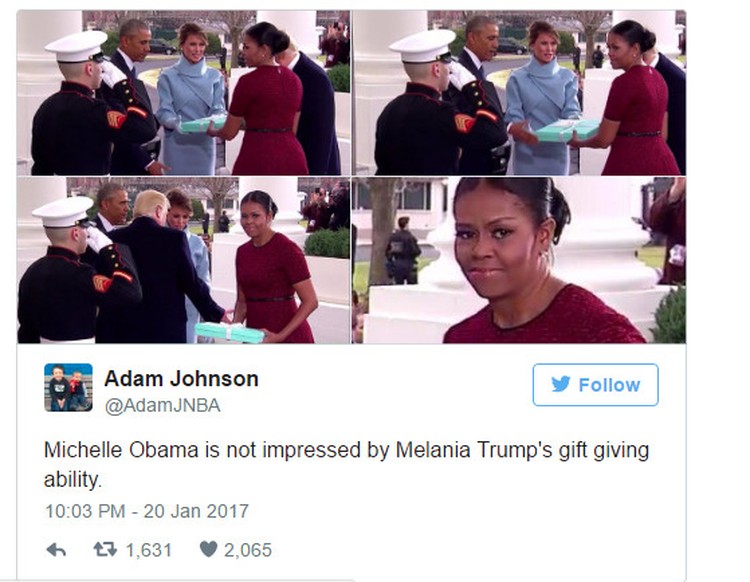The width and height of the screenshot is (750, 582).
Task: Click the Twitter bird icon in Follow button
Action: [561, 384]
